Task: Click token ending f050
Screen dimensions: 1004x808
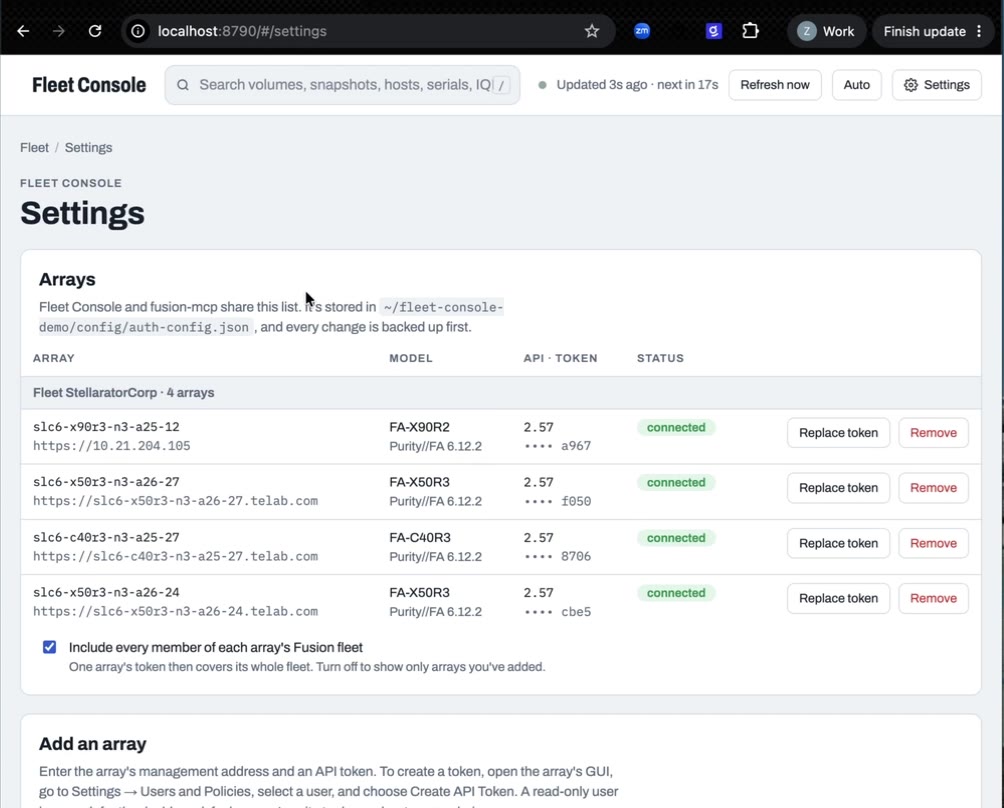Action: click(x=557, y=501)
